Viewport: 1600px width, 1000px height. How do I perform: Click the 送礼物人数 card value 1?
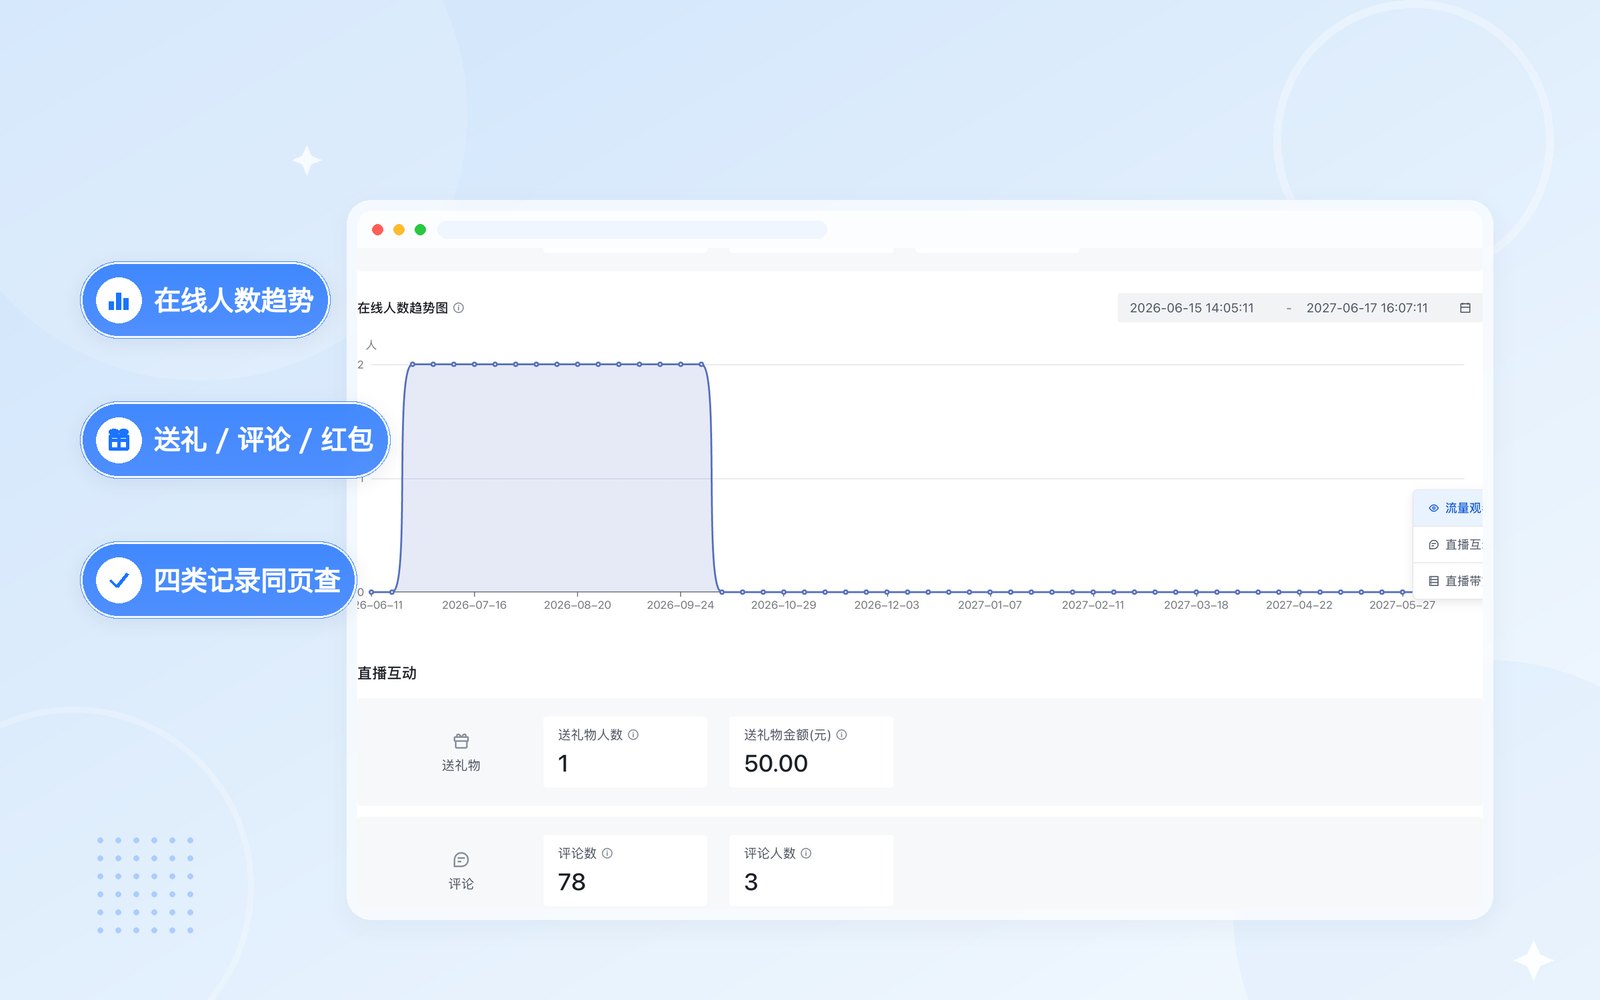pos(563,764)
